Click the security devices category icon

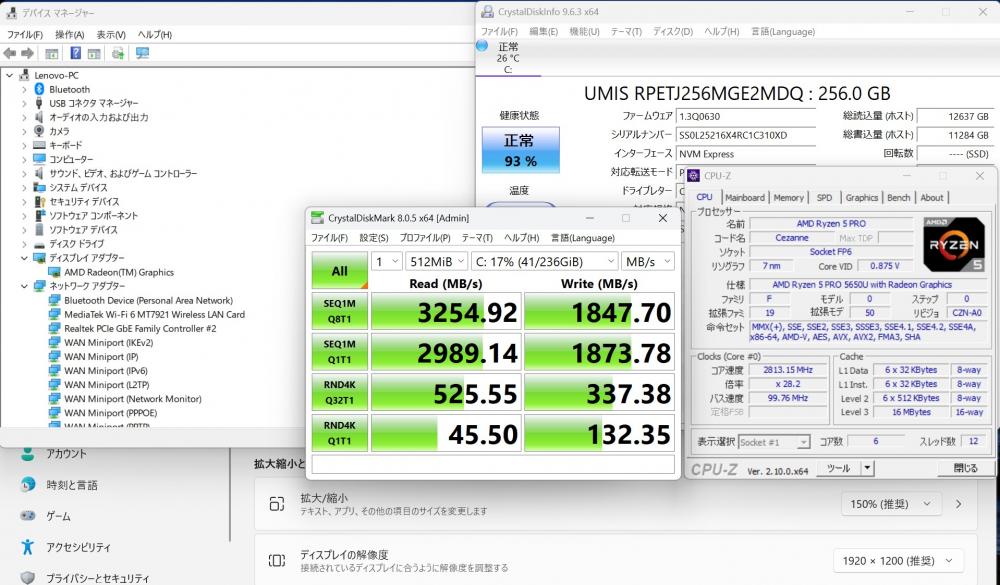(40, 202)
